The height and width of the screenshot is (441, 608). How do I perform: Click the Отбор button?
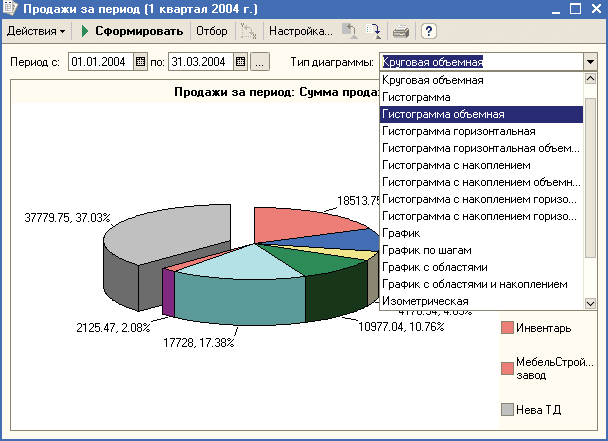coord(211,31)
